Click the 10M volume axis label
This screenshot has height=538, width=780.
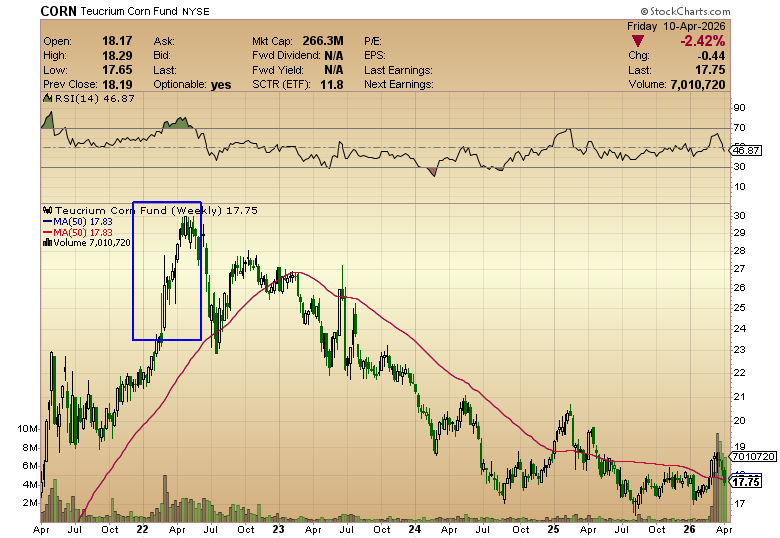(27, 429)
